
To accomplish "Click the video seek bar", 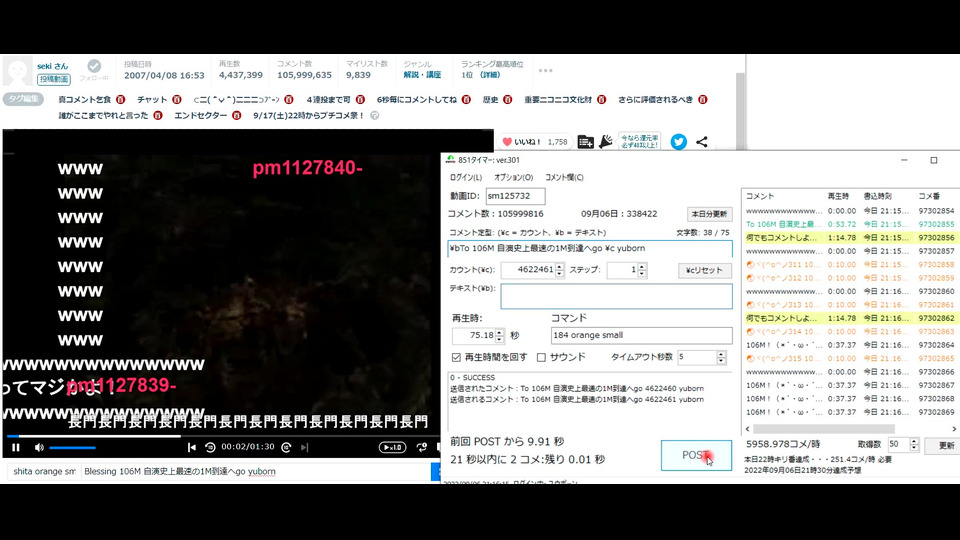I will (222, 436).
